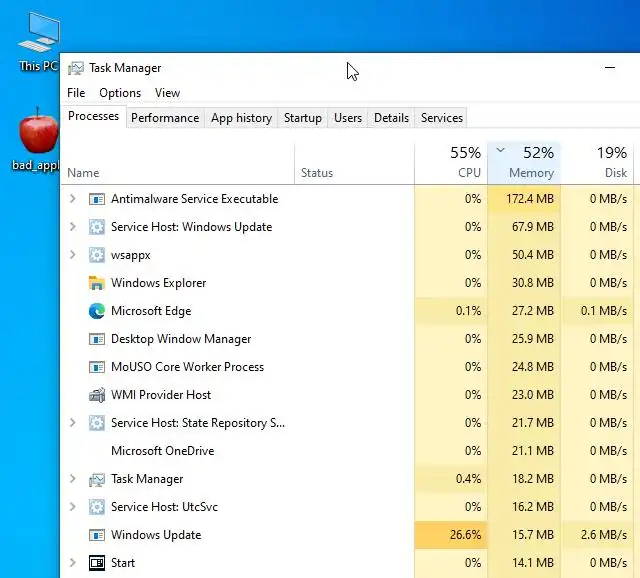
Task: Expand Service Host: State Repository group
Action: 73,422
